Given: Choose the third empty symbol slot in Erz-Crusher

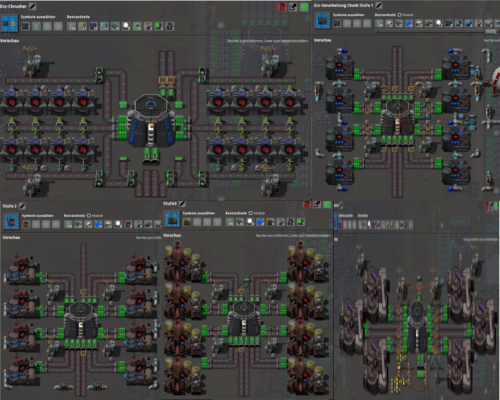Looking at the screenshot, I should click(47, 26).
